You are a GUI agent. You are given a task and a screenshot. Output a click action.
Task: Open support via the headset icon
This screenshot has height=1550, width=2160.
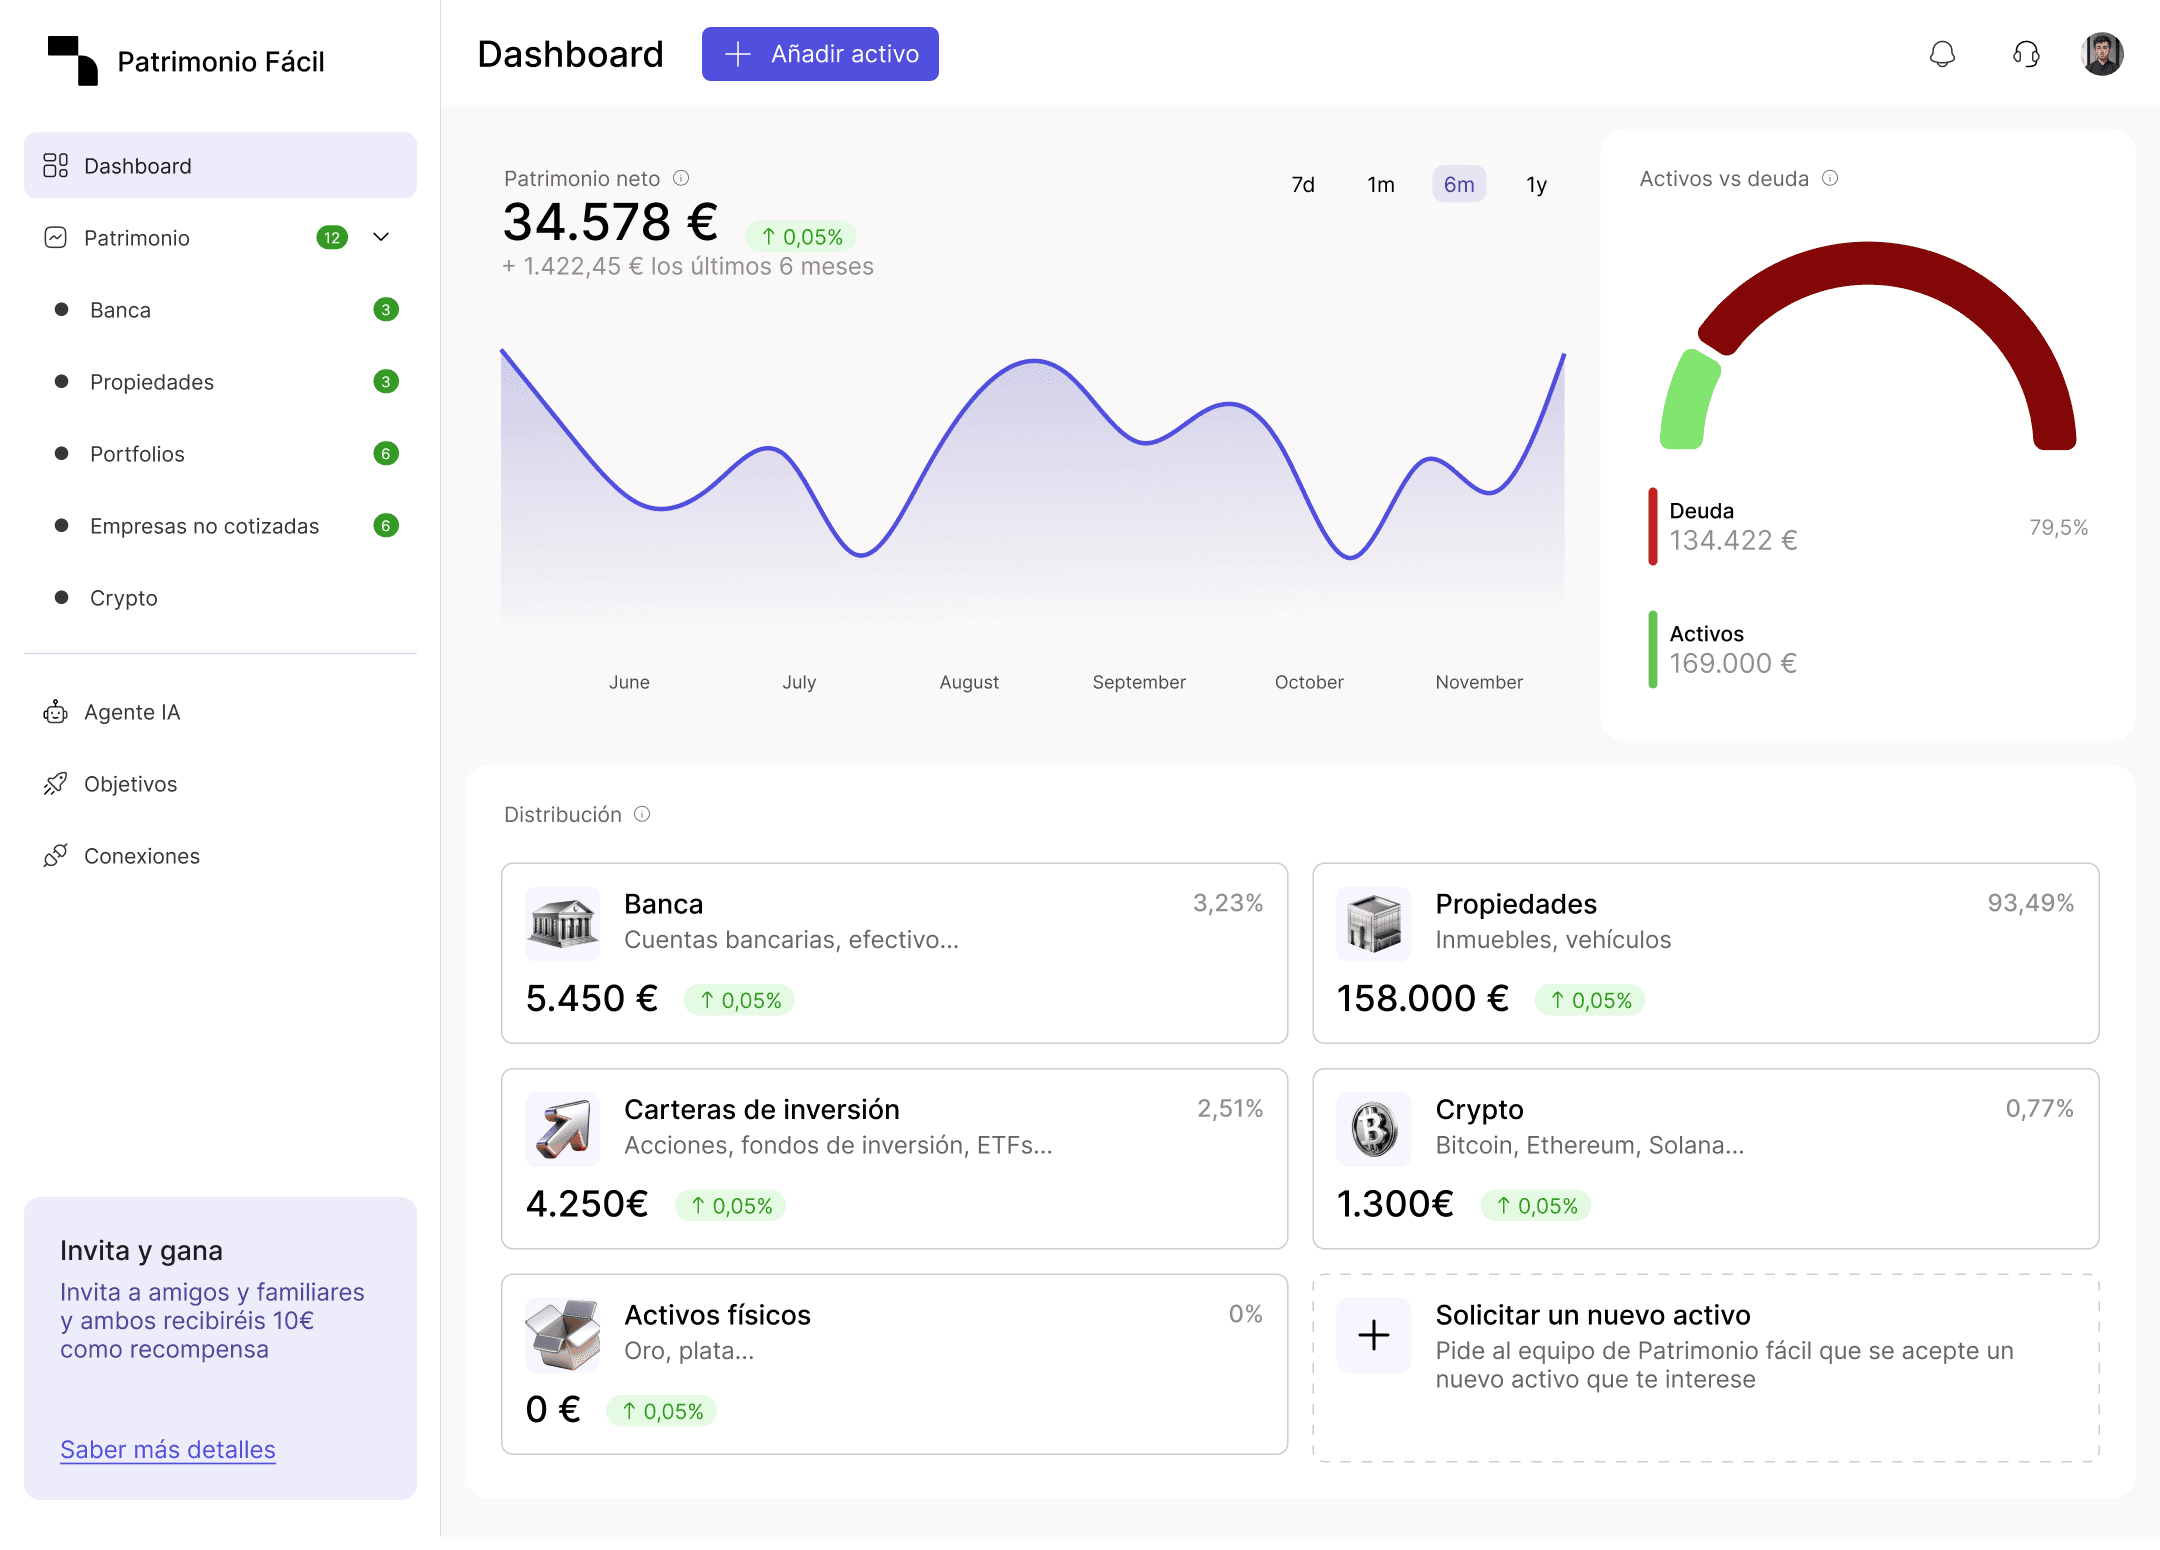pos(2026,54)
